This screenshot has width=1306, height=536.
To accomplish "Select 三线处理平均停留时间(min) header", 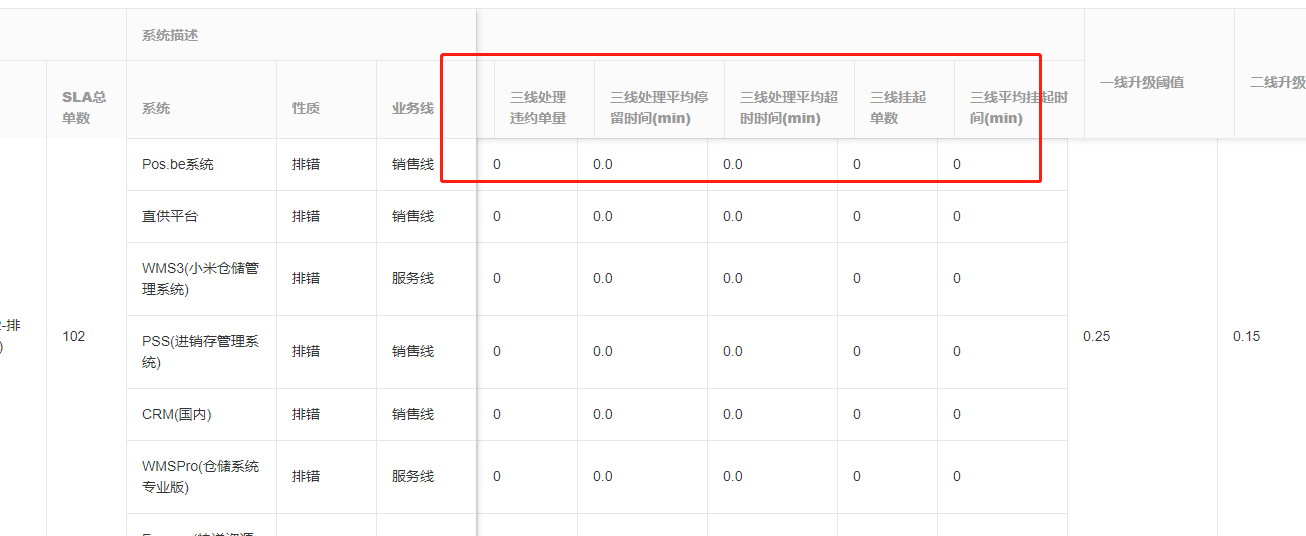I will 659,108.
